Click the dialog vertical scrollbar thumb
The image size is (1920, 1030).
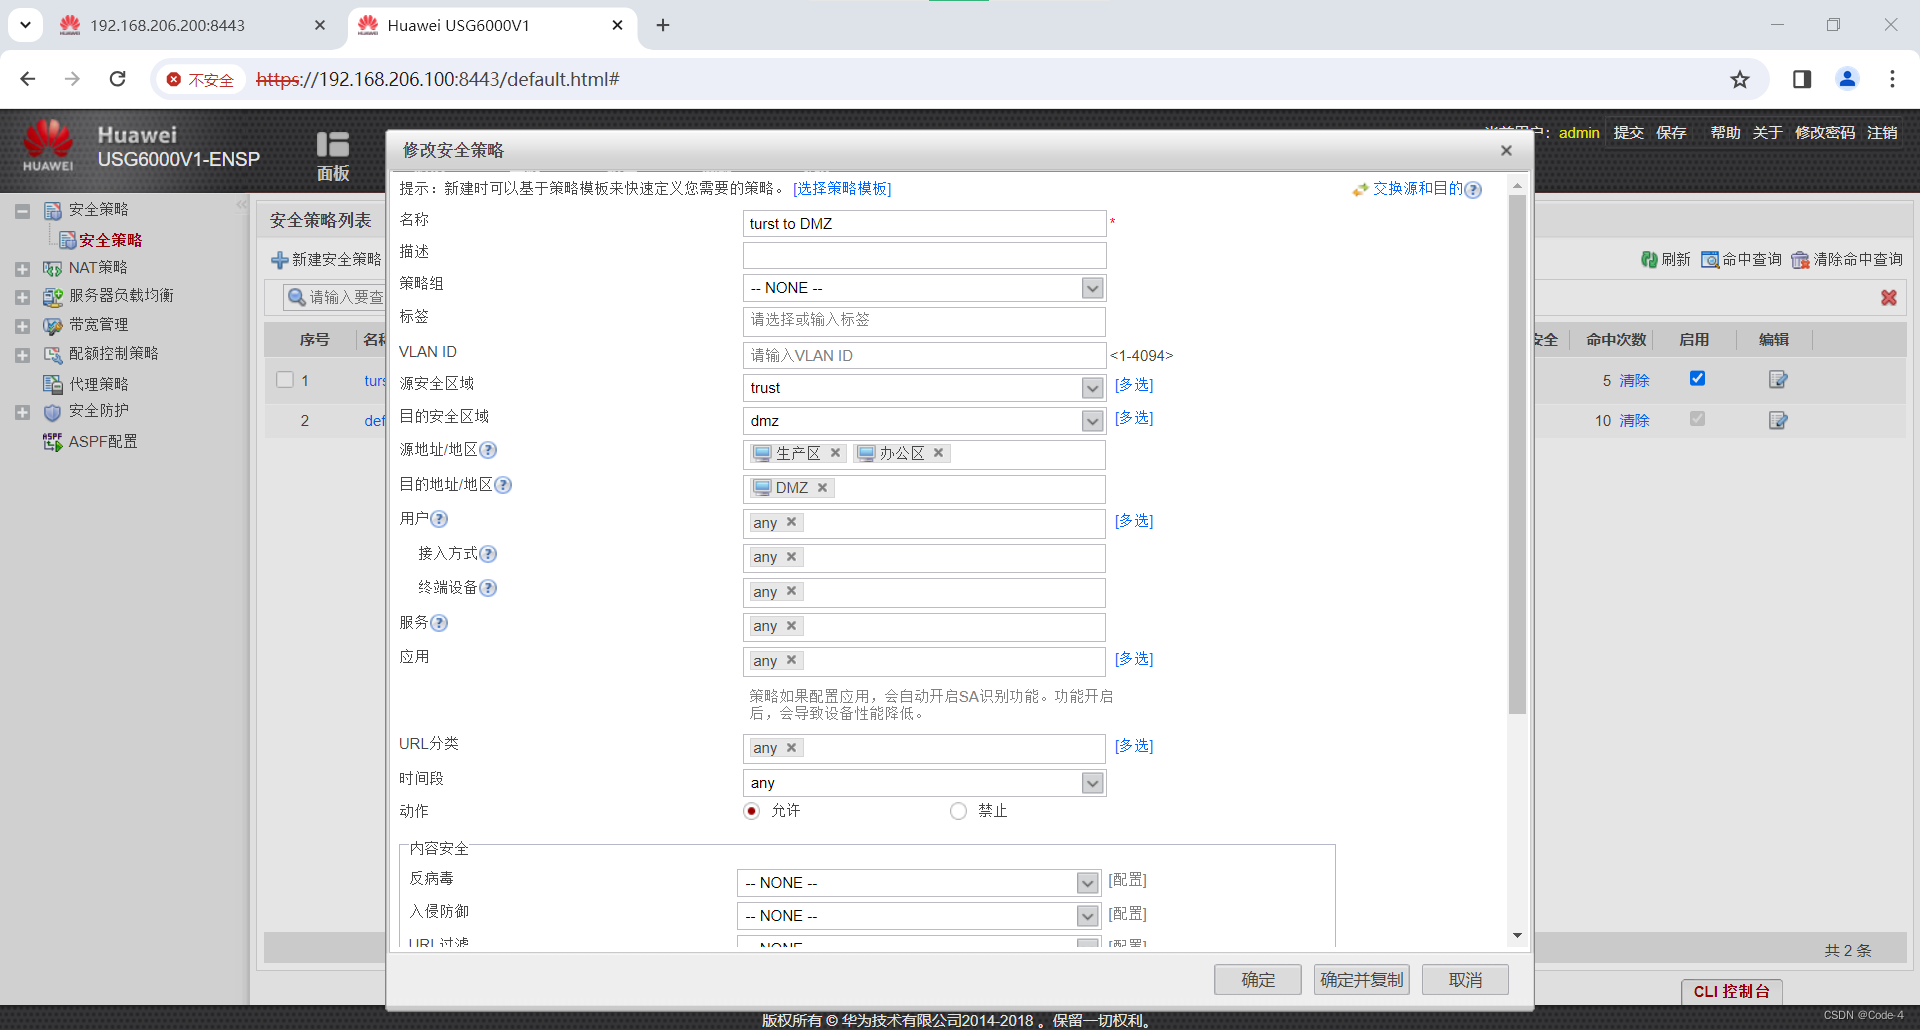[x=1517, y=455]
